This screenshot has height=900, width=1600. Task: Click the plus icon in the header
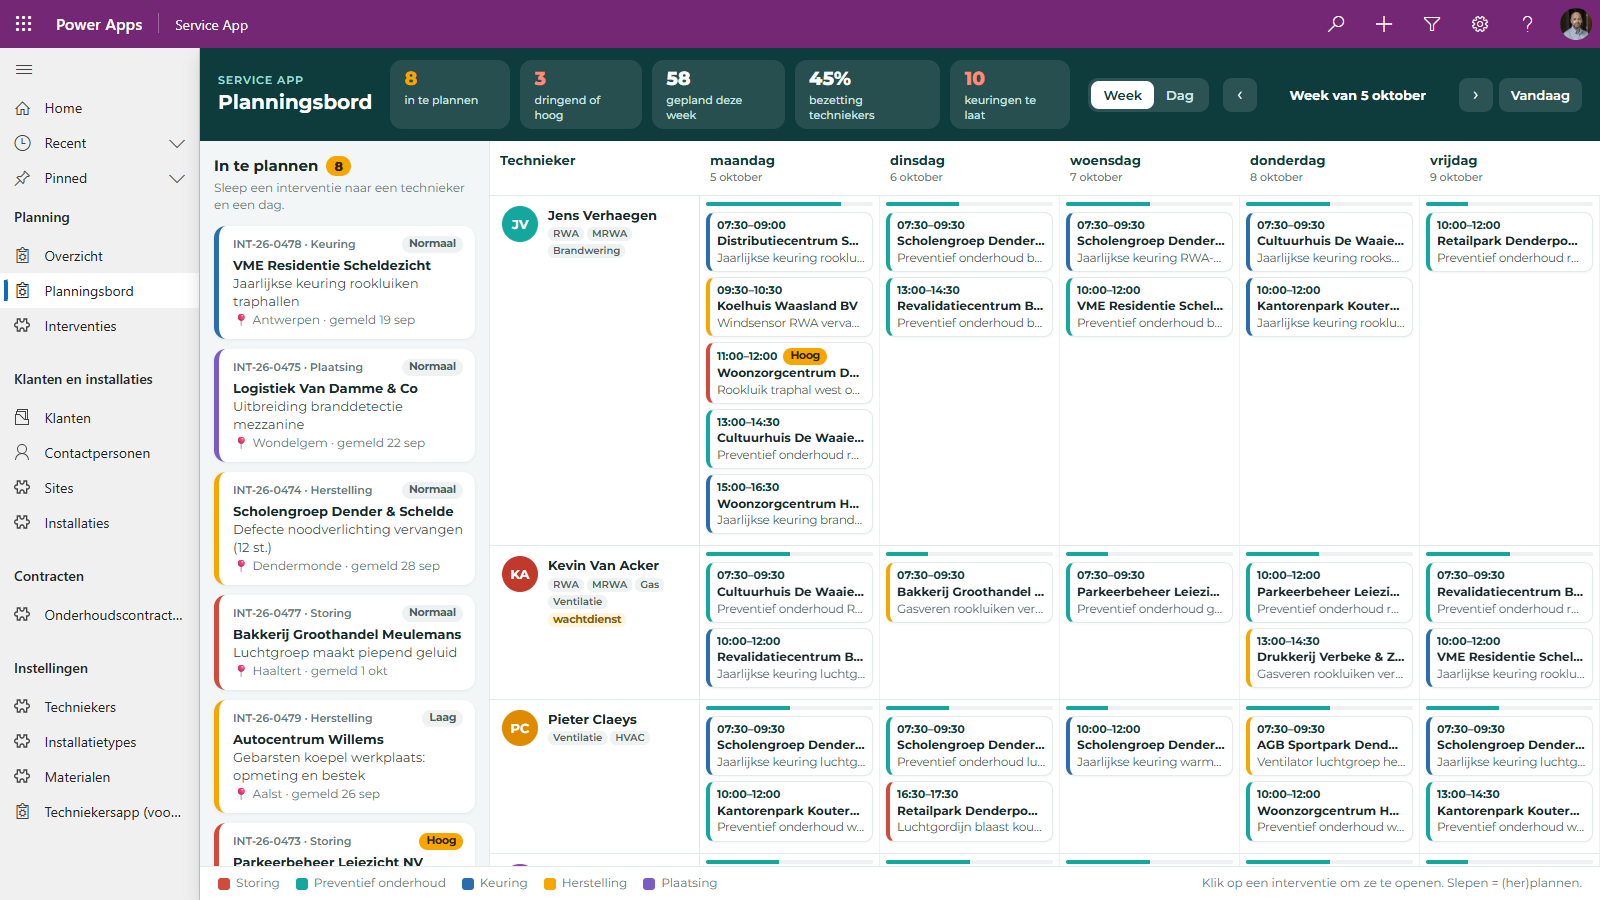(x=1384, y=24)
